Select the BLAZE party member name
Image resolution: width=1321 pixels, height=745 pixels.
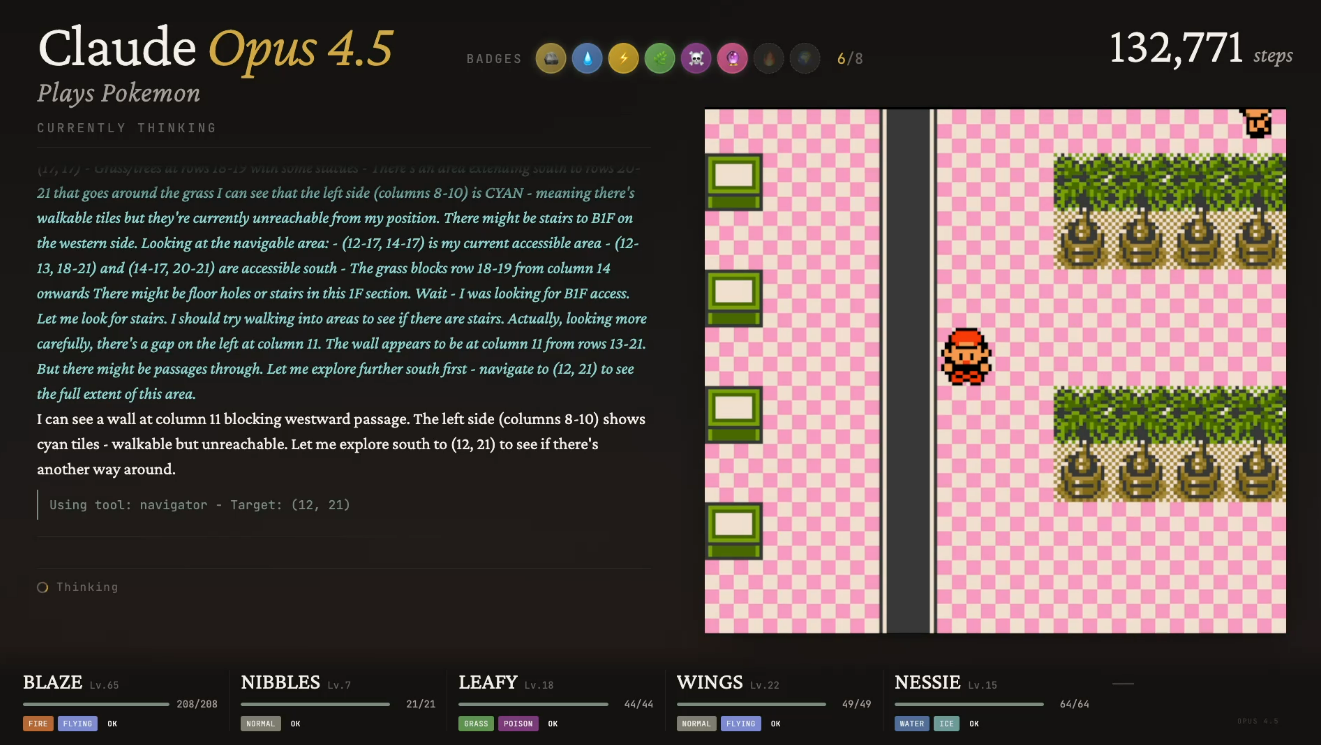(x=53, y=683)
